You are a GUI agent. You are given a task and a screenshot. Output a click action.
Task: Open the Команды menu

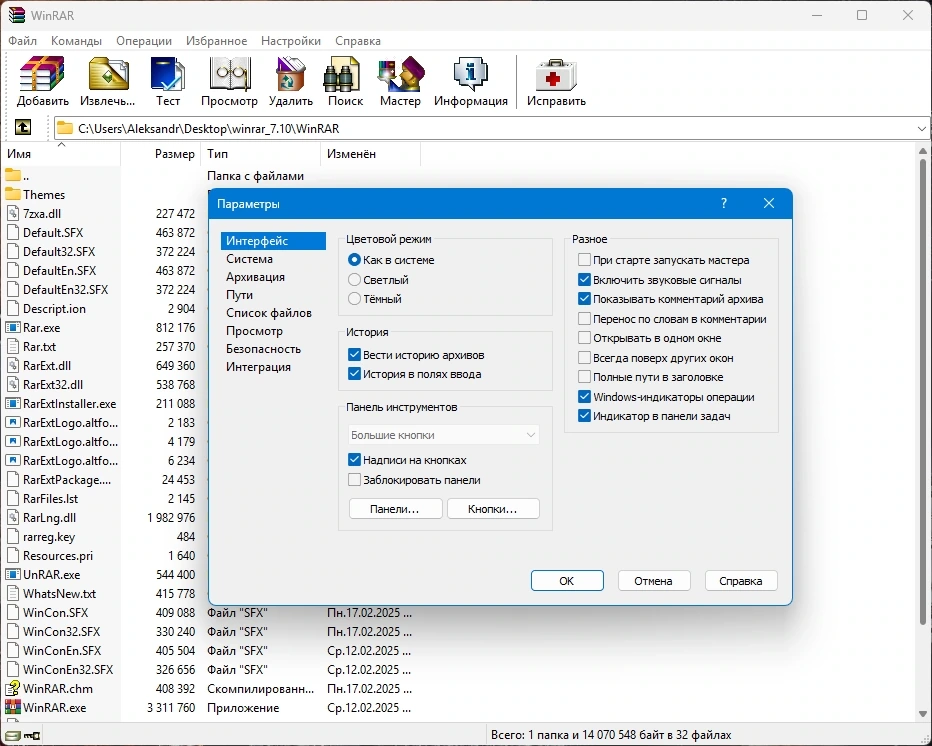tap(76, 41)
